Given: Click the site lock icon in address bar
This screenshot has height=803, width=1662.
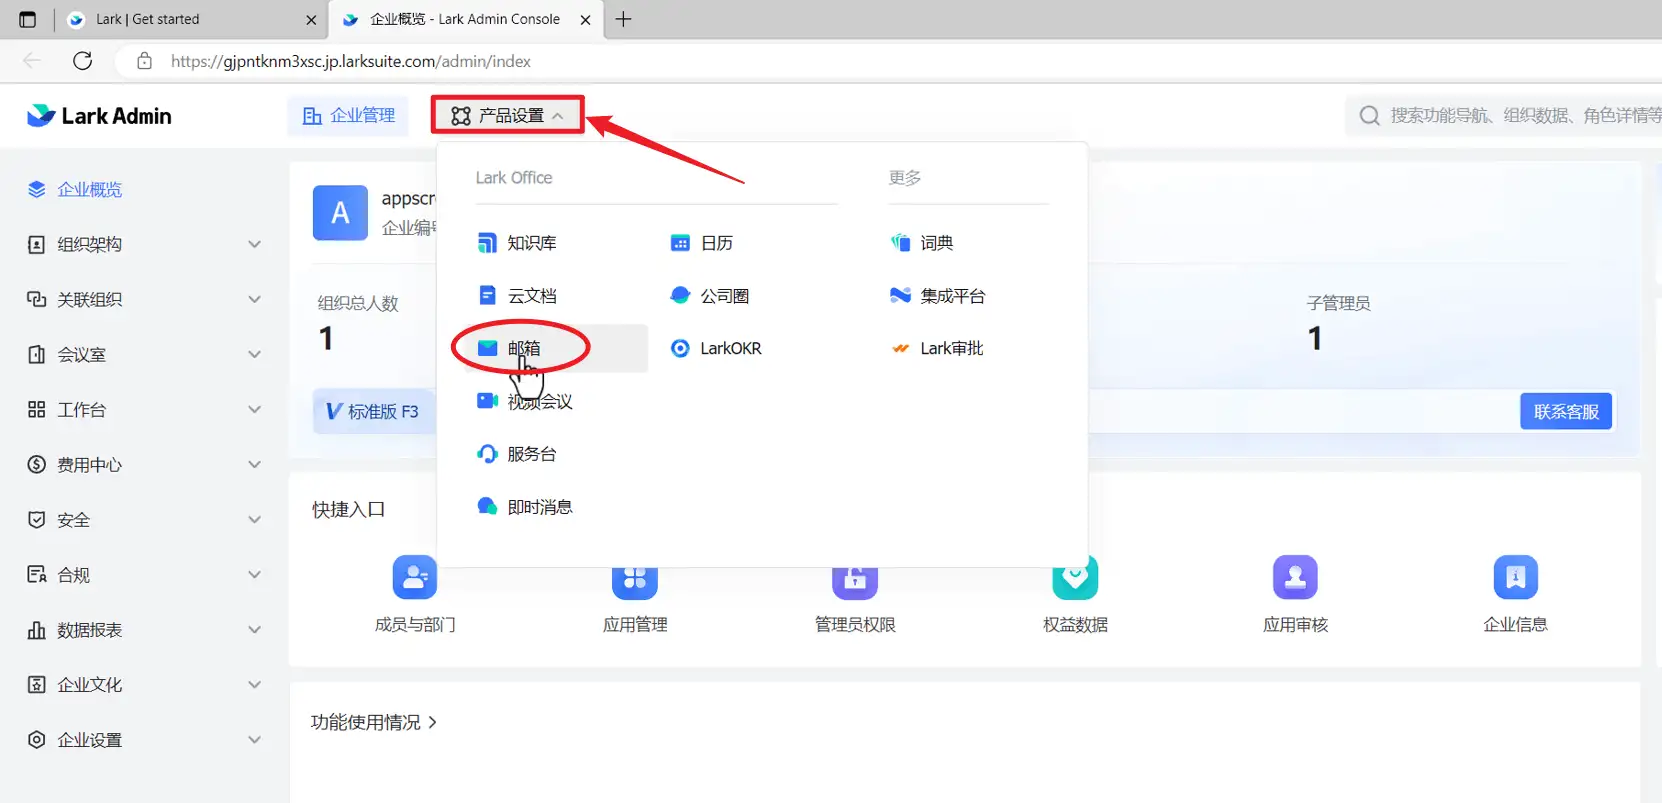Looking at the screenshot, I should coord(145,61).
